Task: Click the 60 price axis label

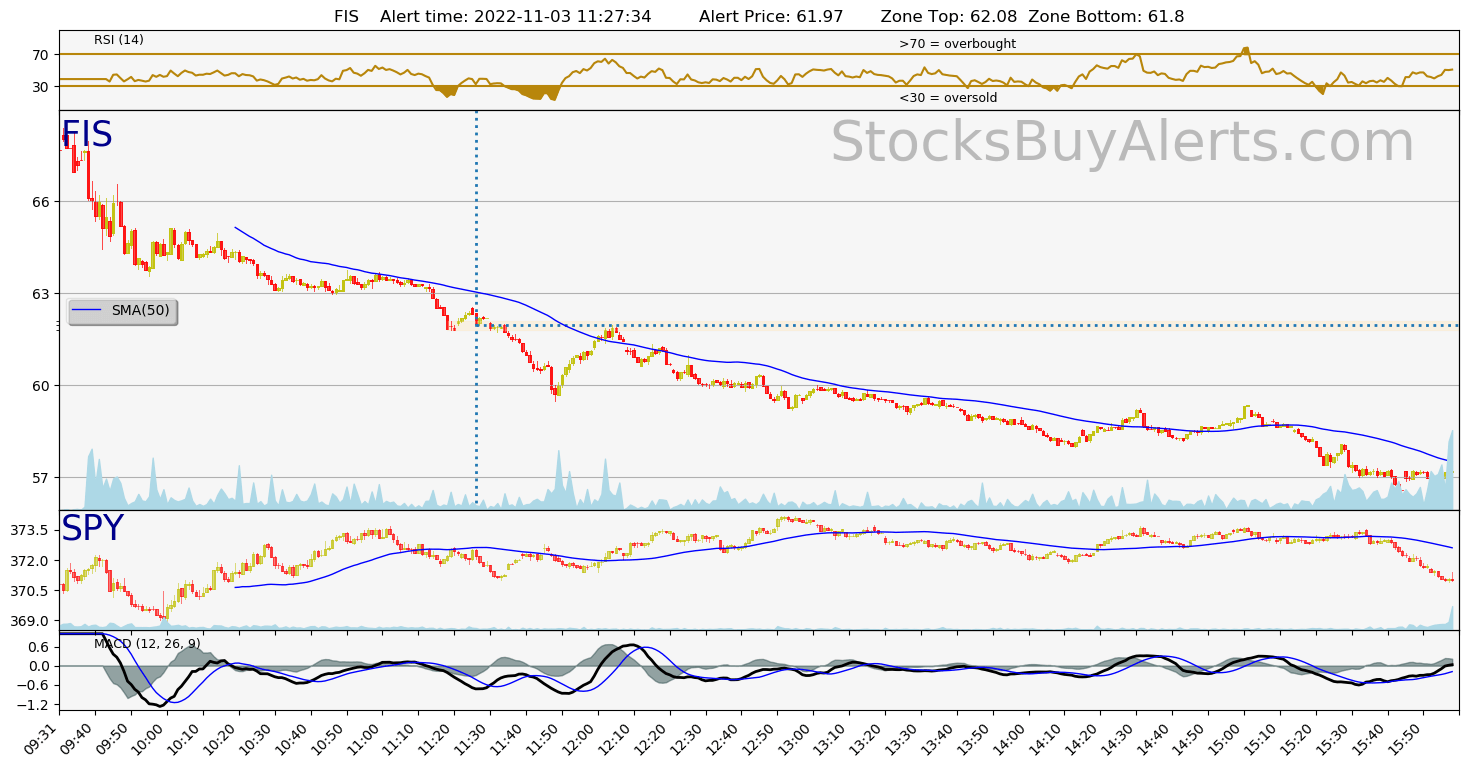Action: point(41,386)
